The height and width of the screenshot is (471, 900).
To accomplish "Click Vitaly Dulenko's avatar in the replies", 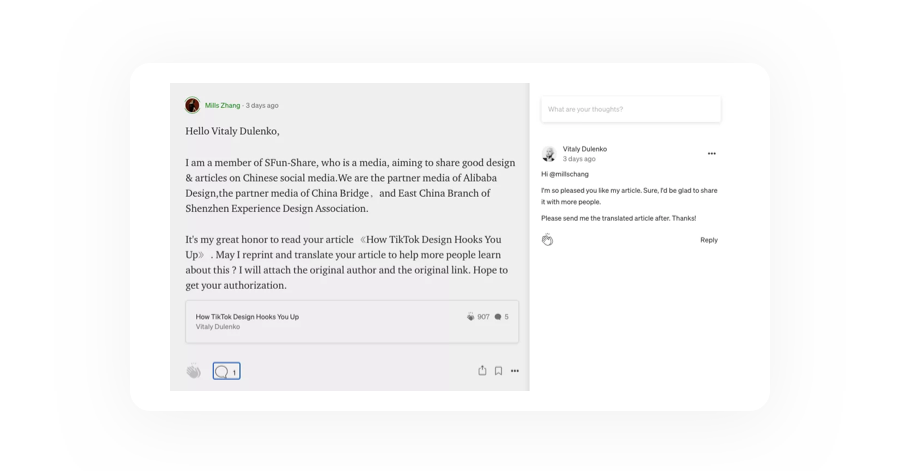I will click(549, 154).
